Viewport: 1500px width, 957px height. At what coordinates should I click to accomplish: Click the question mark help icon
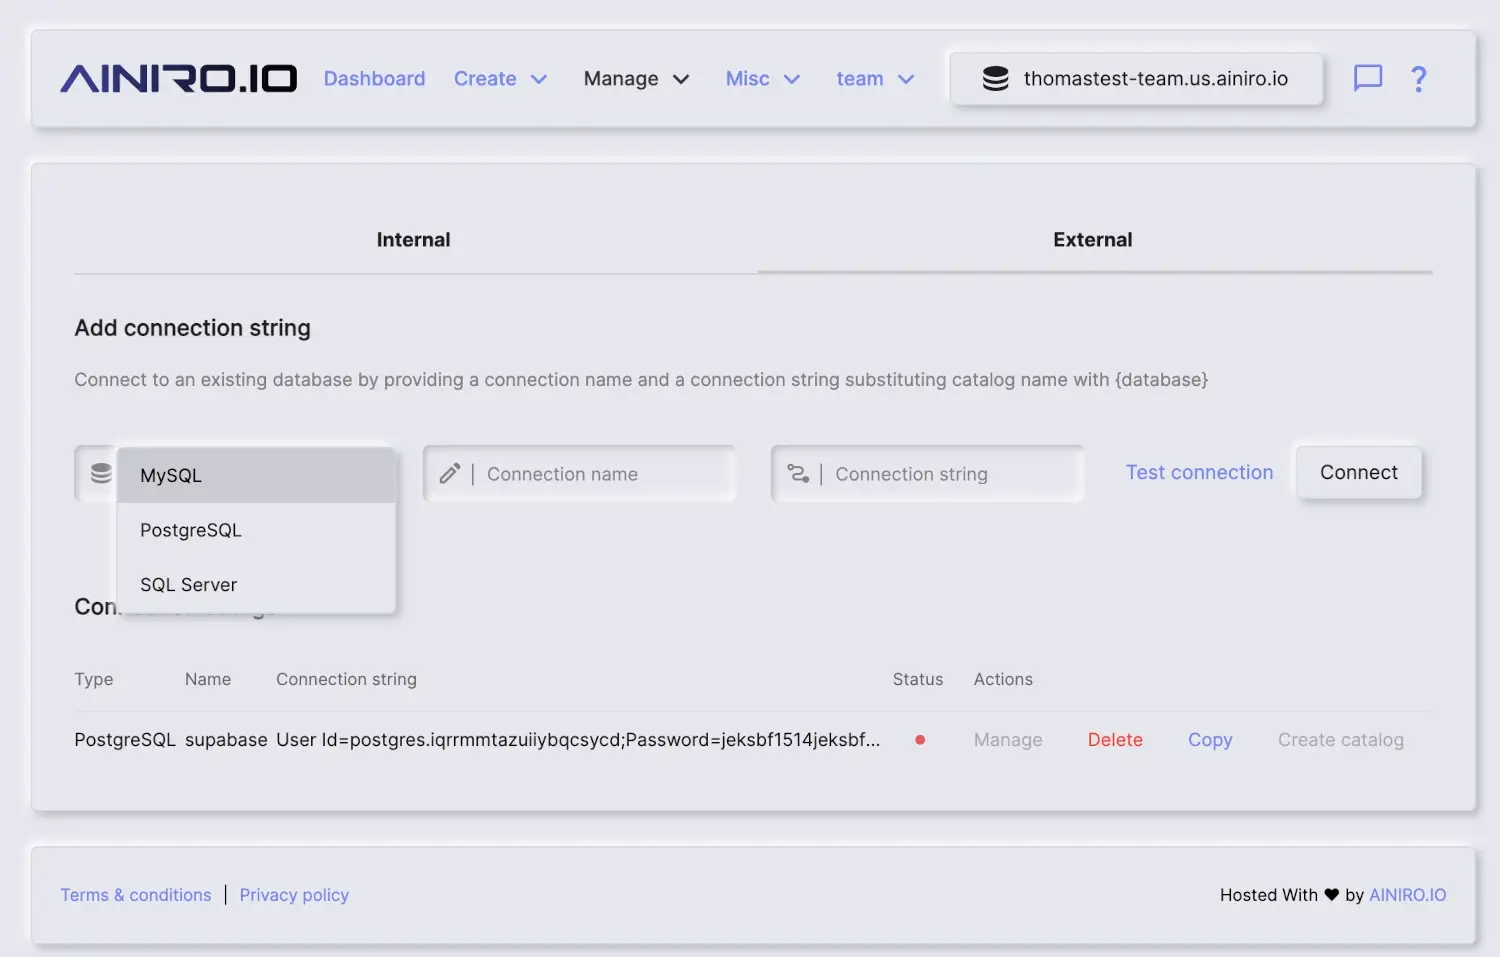coord(1418,78)
